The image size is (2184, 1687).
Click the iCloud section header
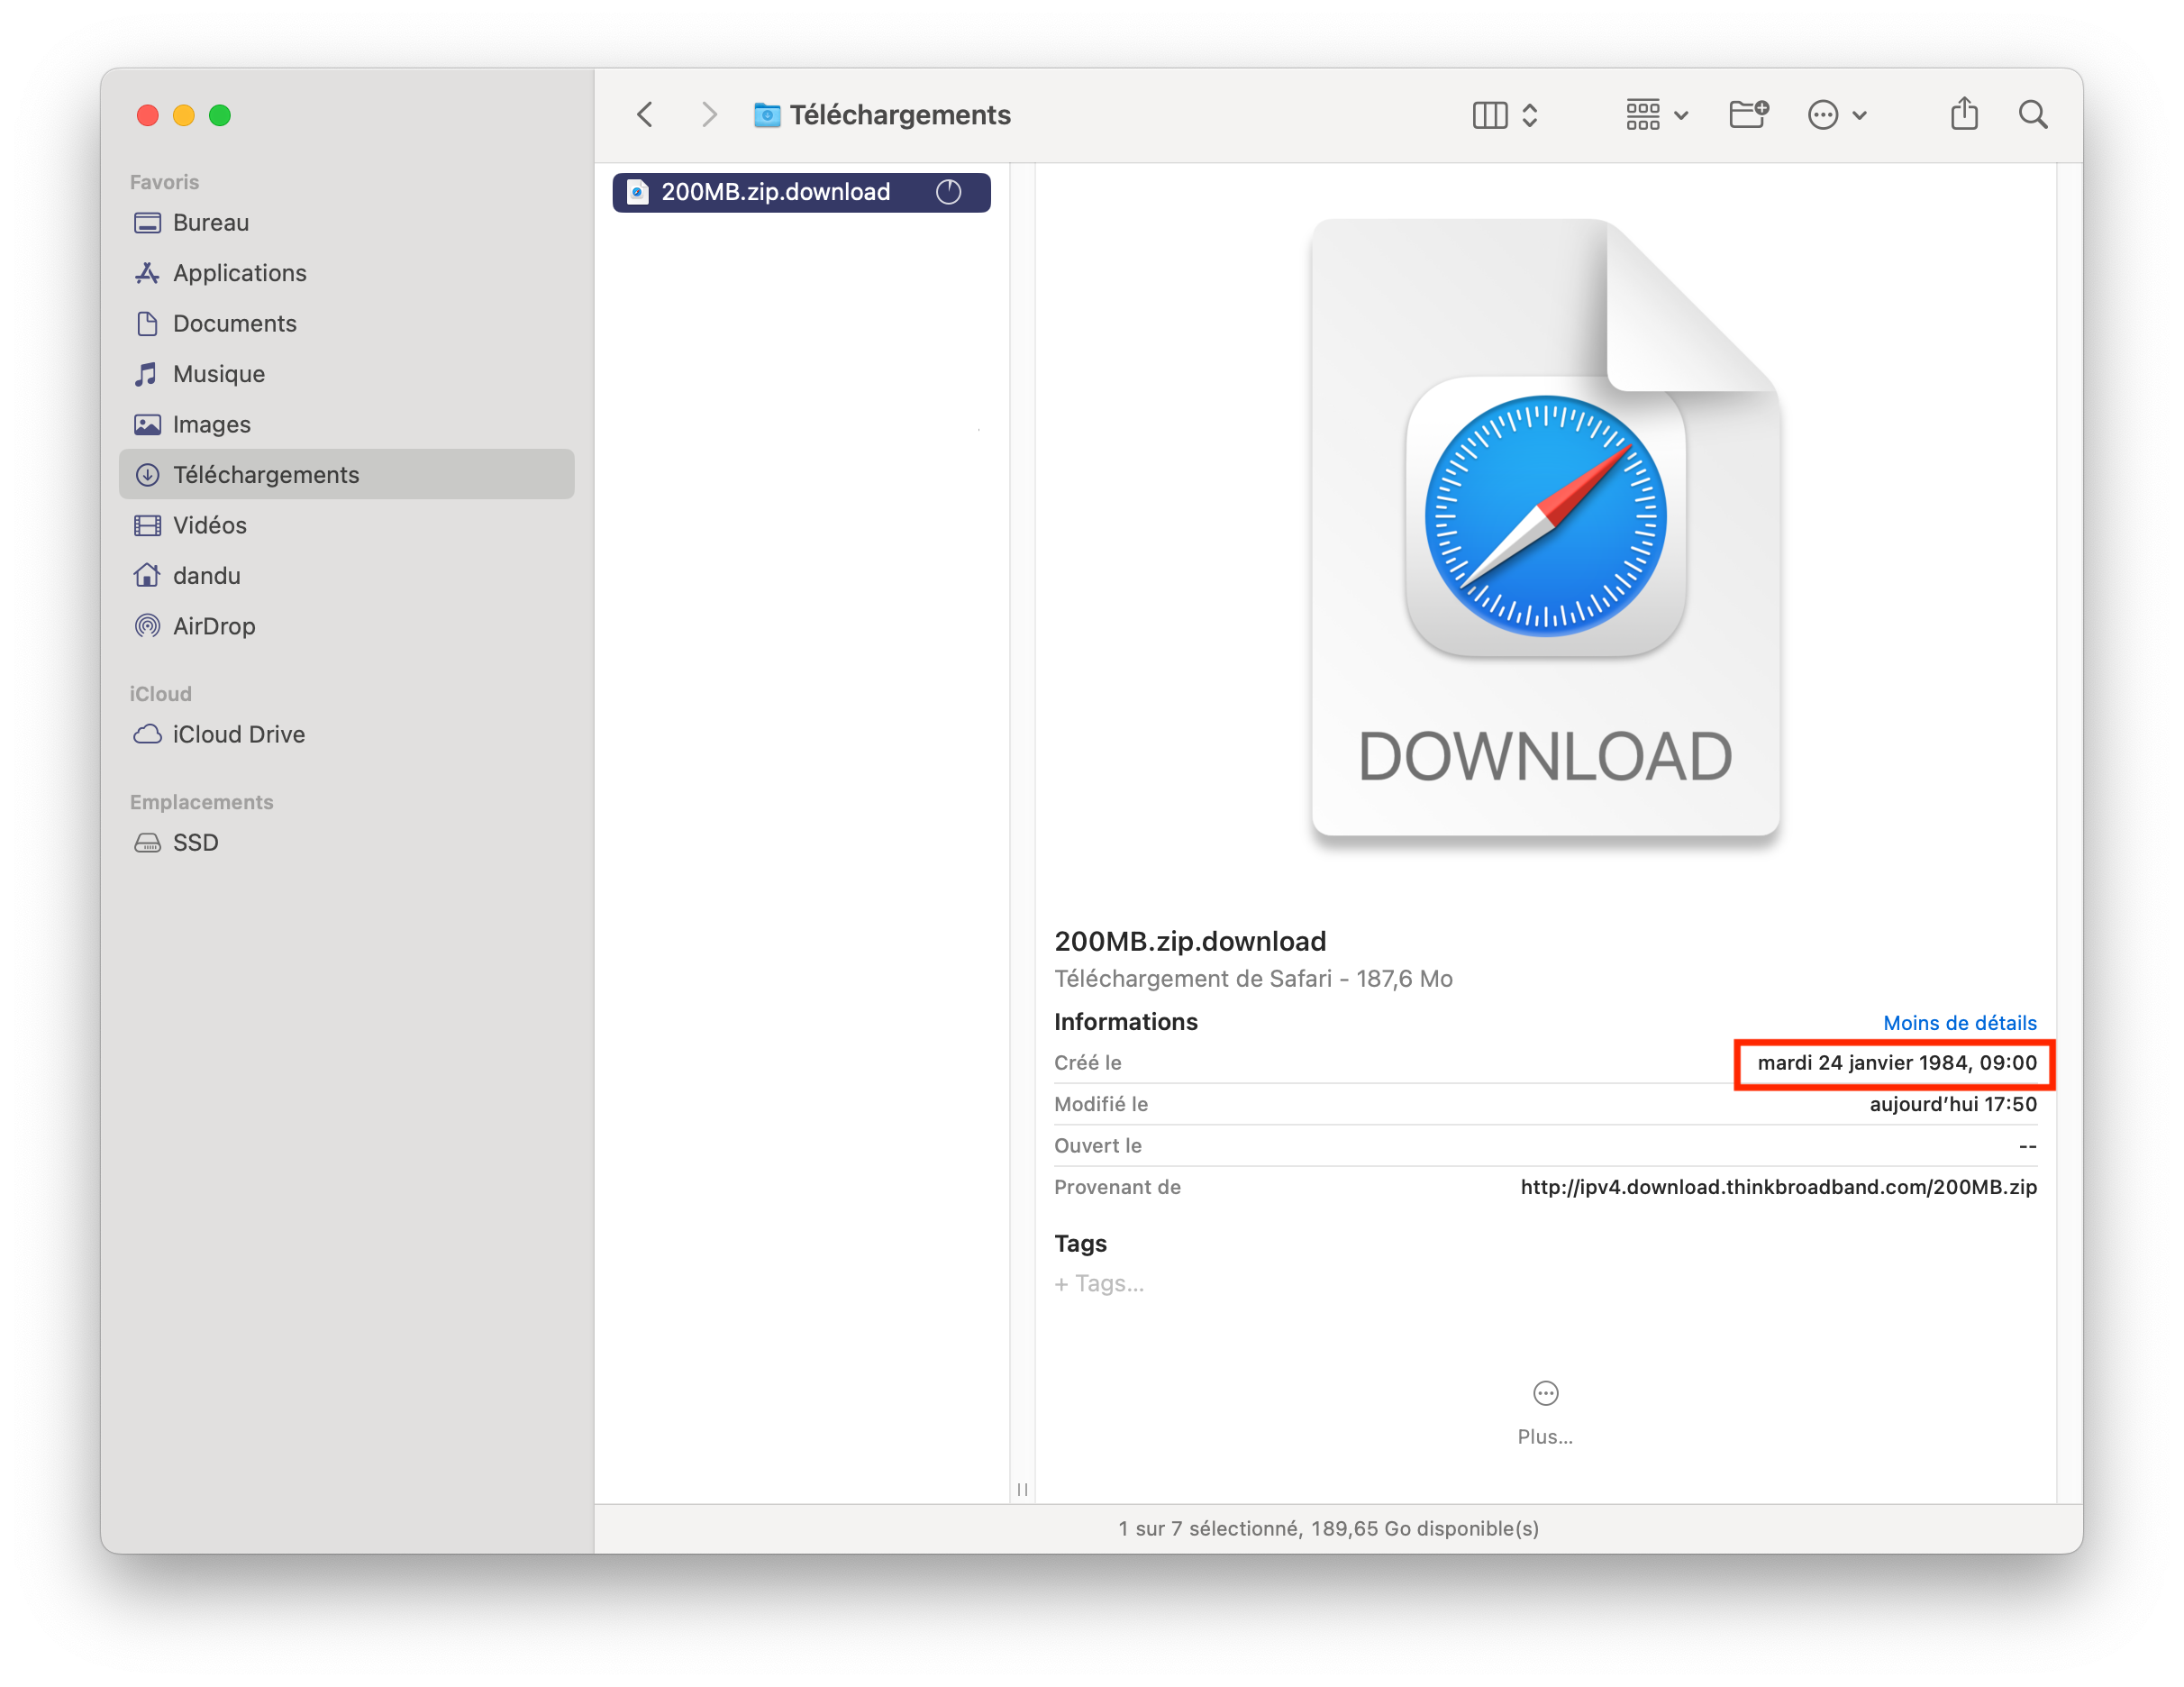(x=160, y=693)
